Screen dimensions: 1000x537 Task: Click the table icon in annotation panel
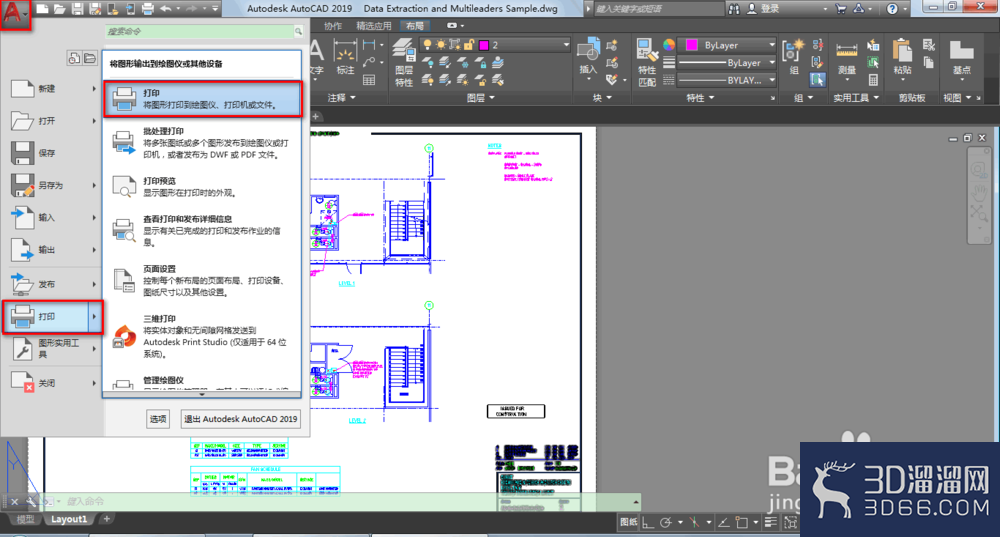coord(369,80)
